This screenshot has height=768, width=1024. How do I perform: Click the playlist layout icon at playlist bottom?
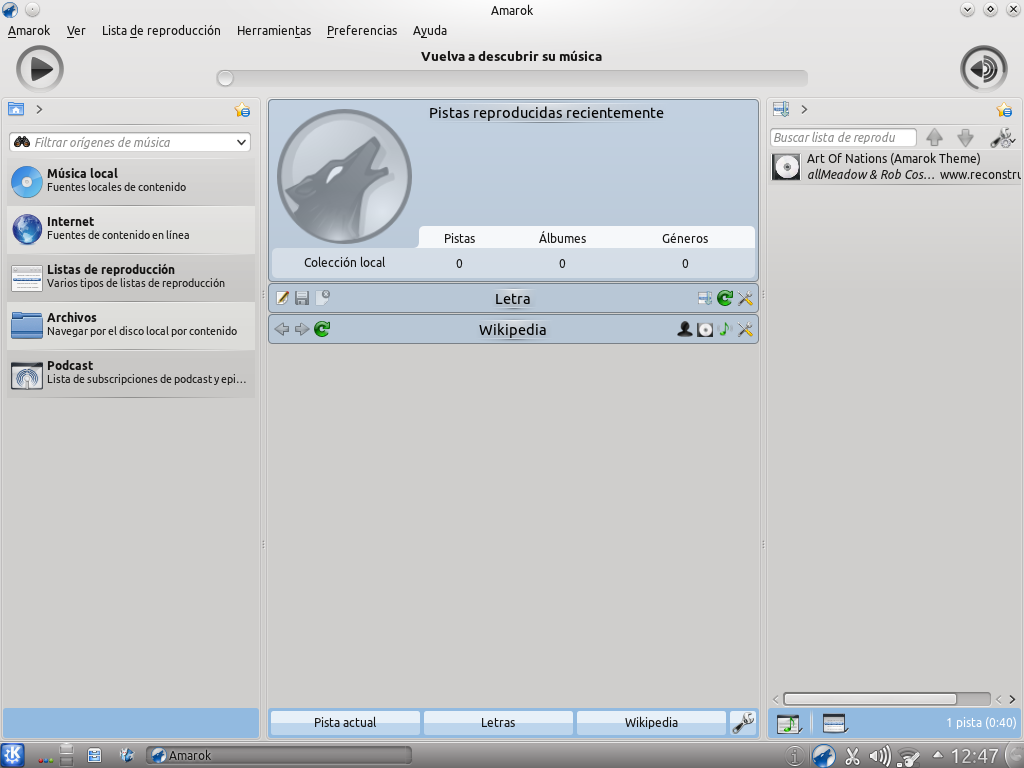pyautogui.click(x=835, y=723)
